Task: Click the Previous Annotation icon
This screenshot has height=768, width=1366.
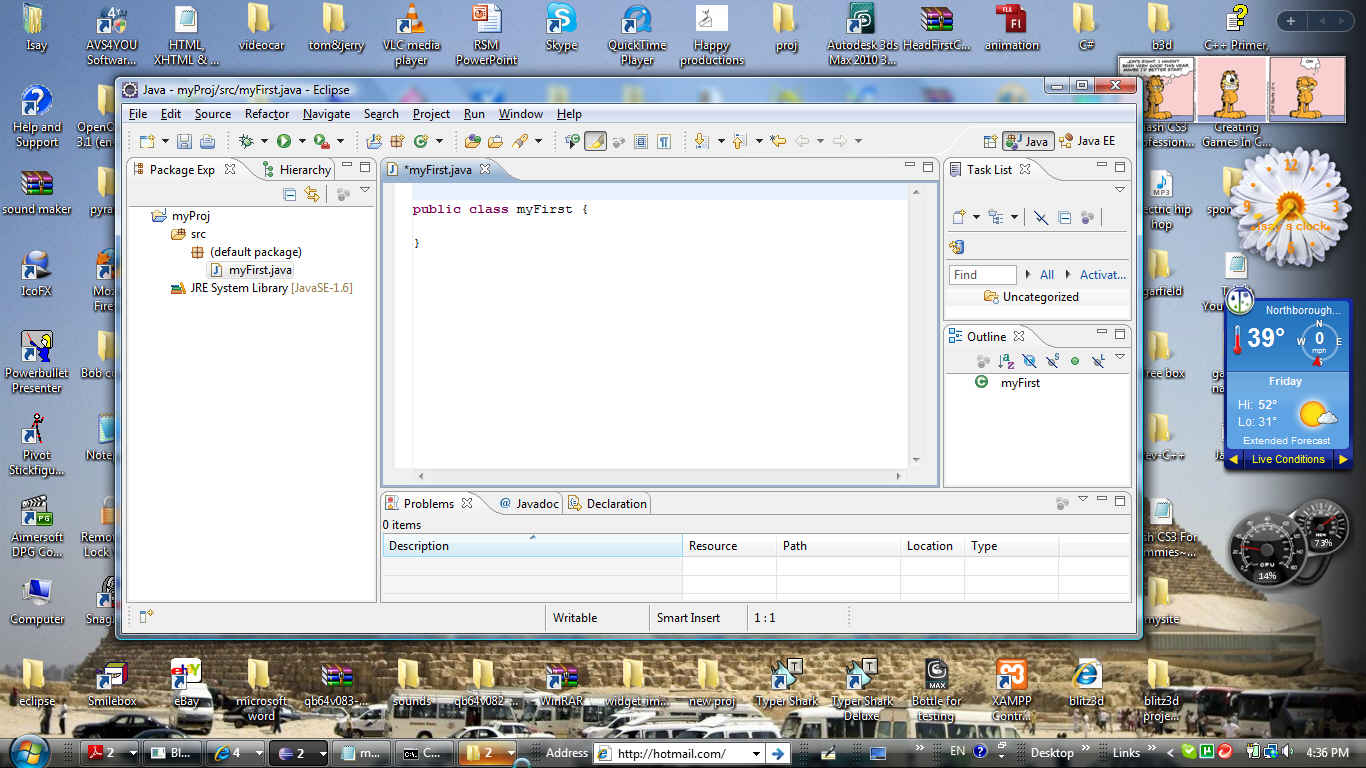Action: (739, 141)
